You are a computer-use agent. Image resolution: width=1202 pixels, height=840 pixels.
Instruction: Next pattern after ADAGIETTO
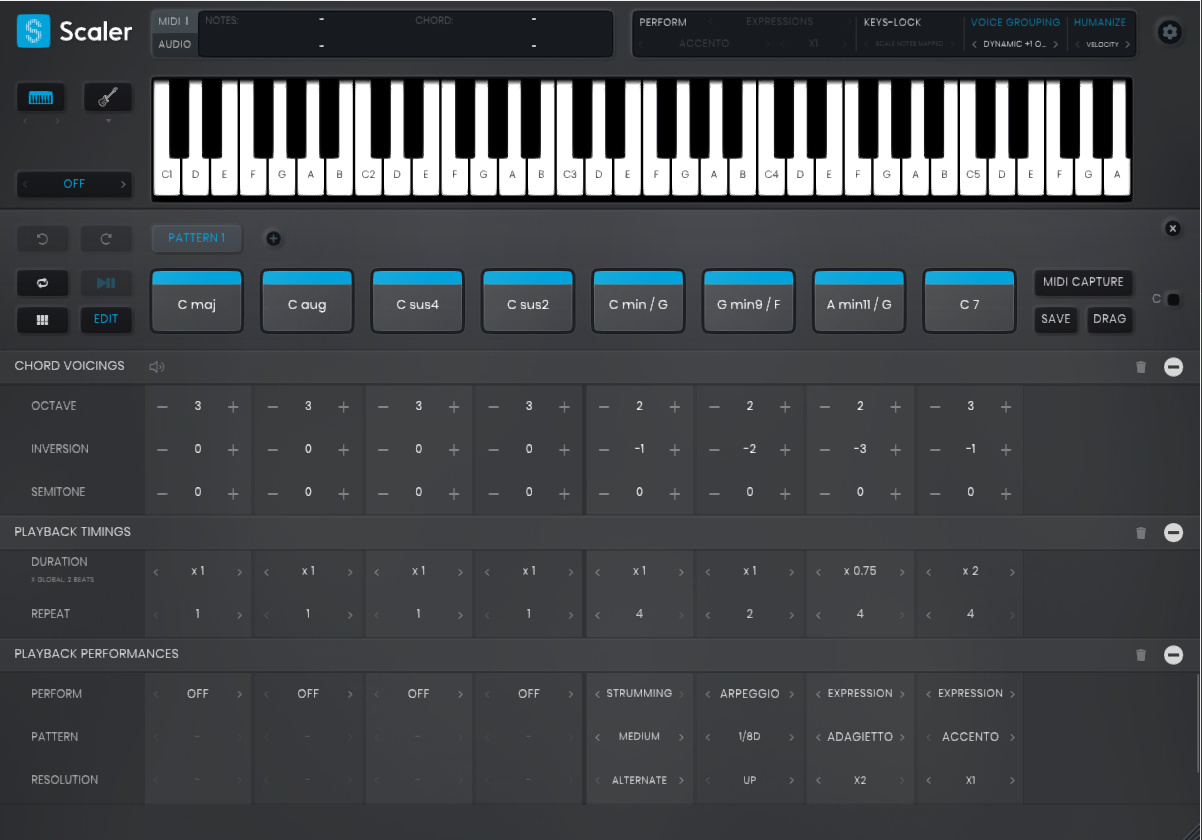tap(902, 737)
